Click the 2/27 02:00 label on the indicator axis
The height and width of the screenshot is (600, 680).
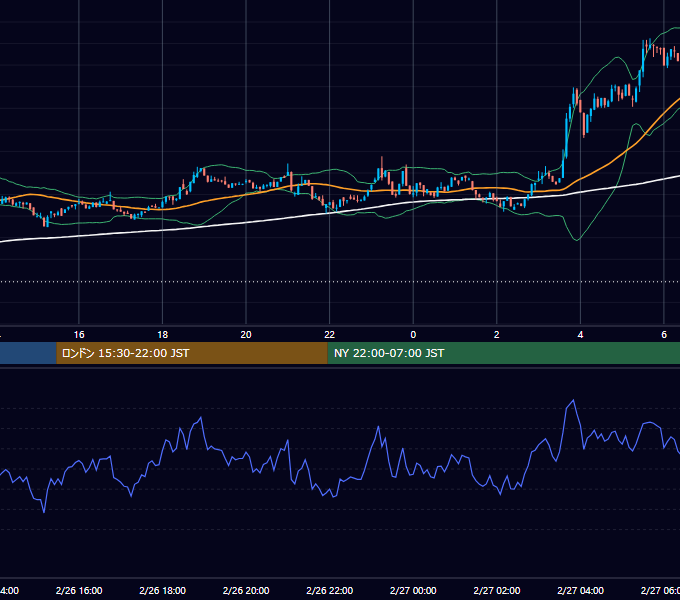pyautogui.click(x=497, y=590)
